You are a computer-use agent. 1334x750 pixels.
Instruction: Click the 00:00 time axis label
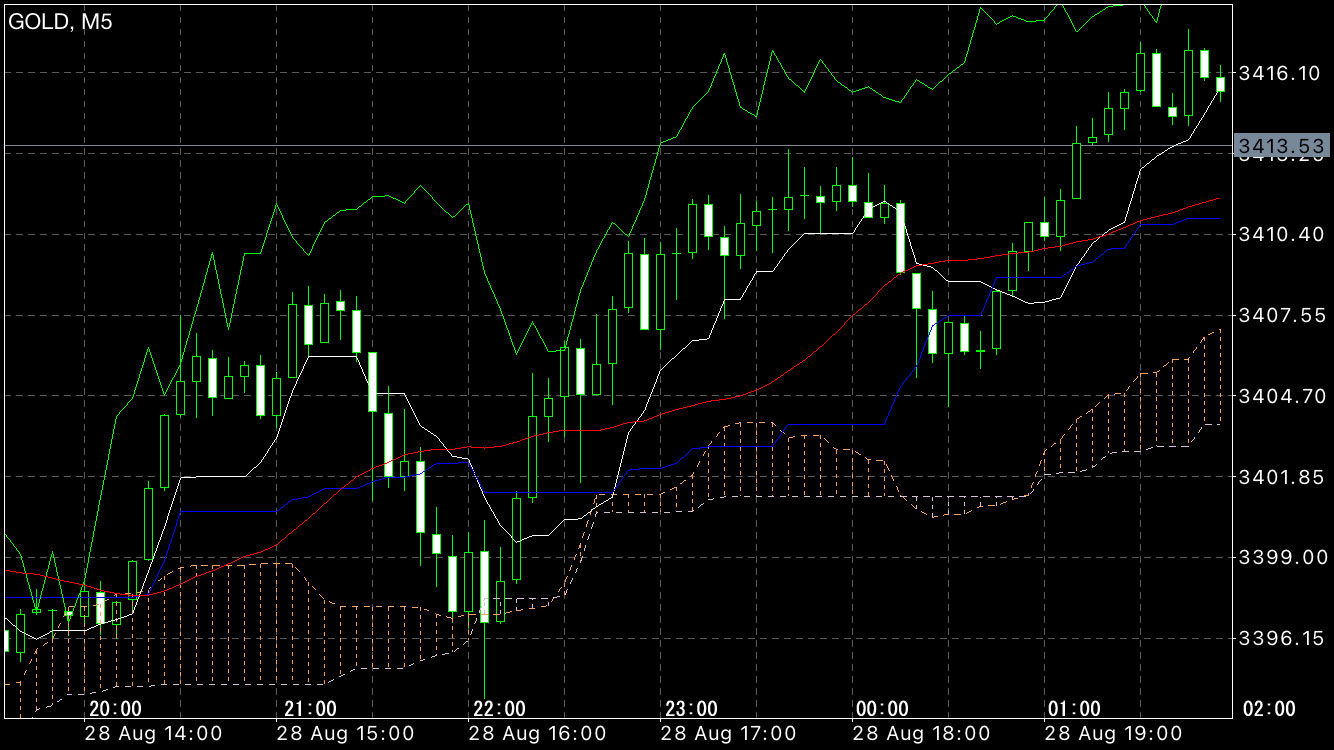[x=882, y=709]
